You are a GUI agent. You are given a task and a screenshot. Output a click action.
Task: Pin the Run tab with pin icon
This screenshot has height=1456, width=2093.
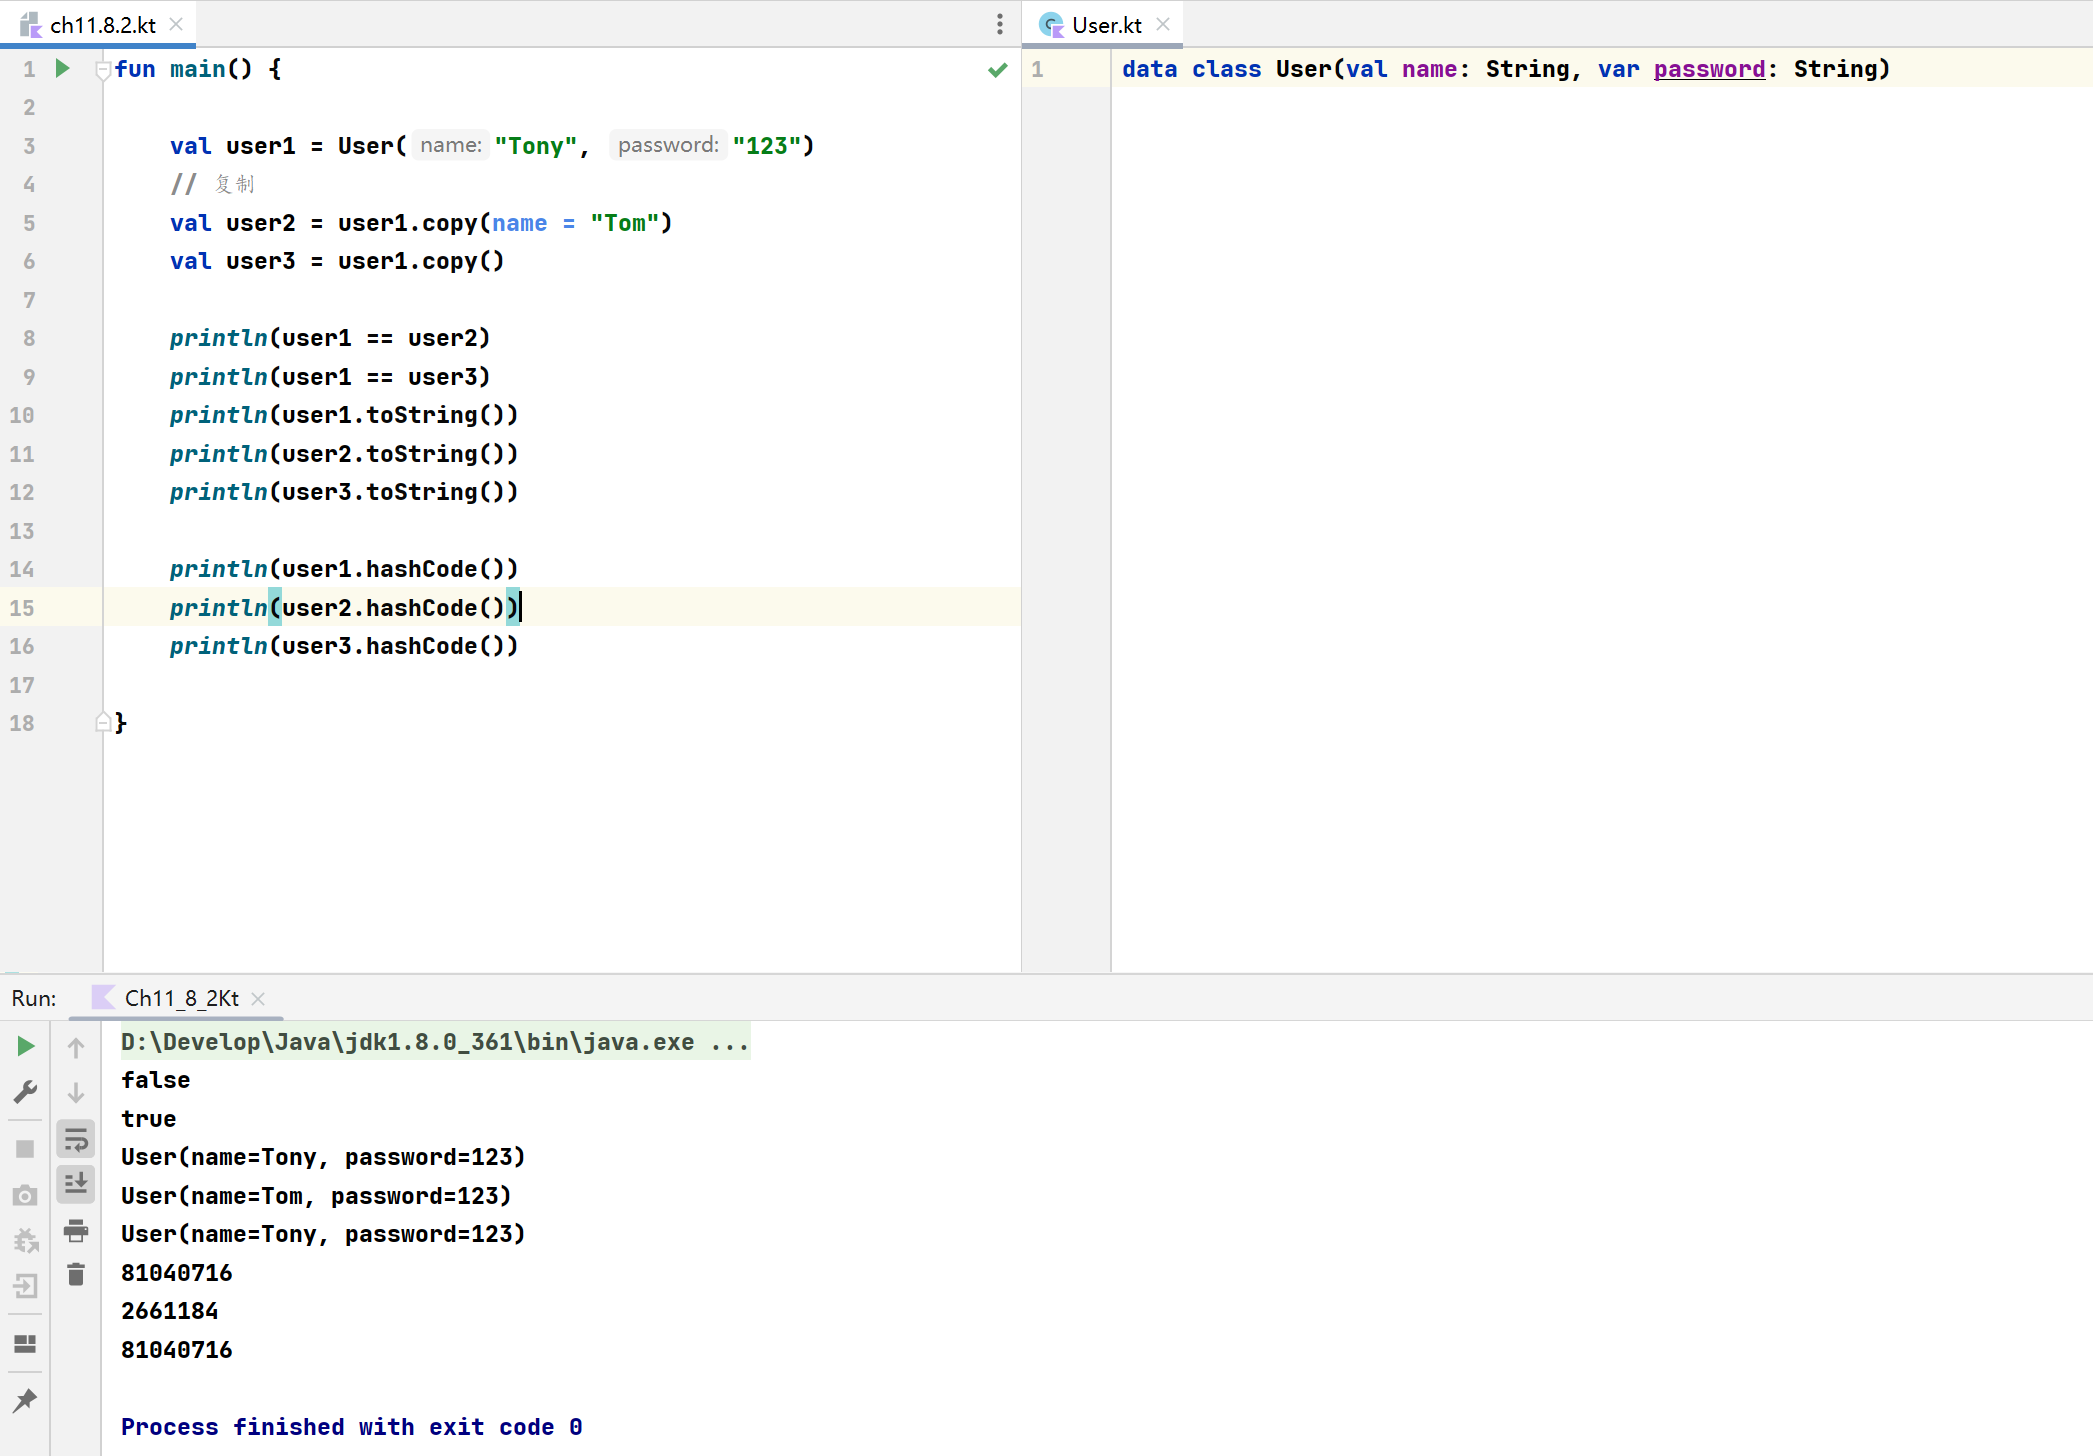click(26, 1400)
